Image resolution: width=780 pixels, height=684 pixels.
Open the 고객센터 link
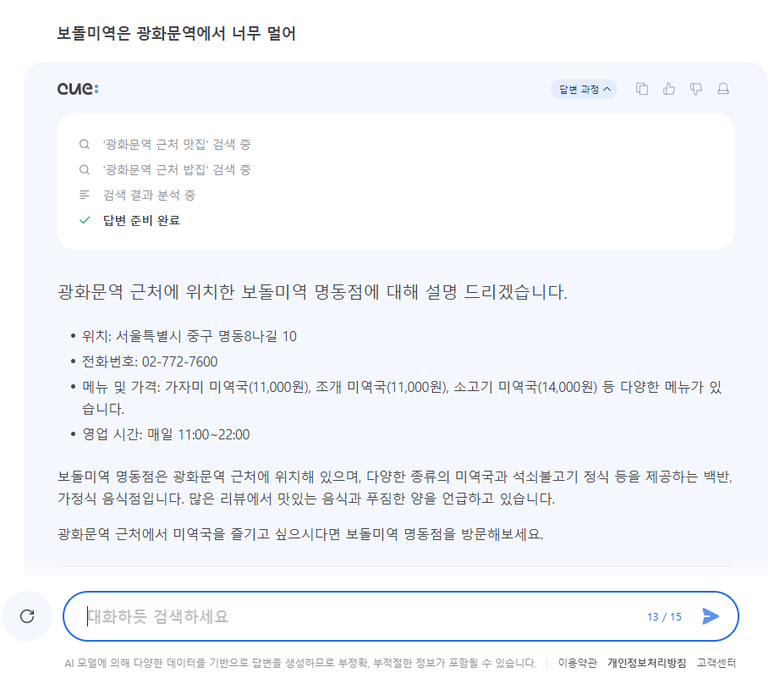tap(716, 663)
